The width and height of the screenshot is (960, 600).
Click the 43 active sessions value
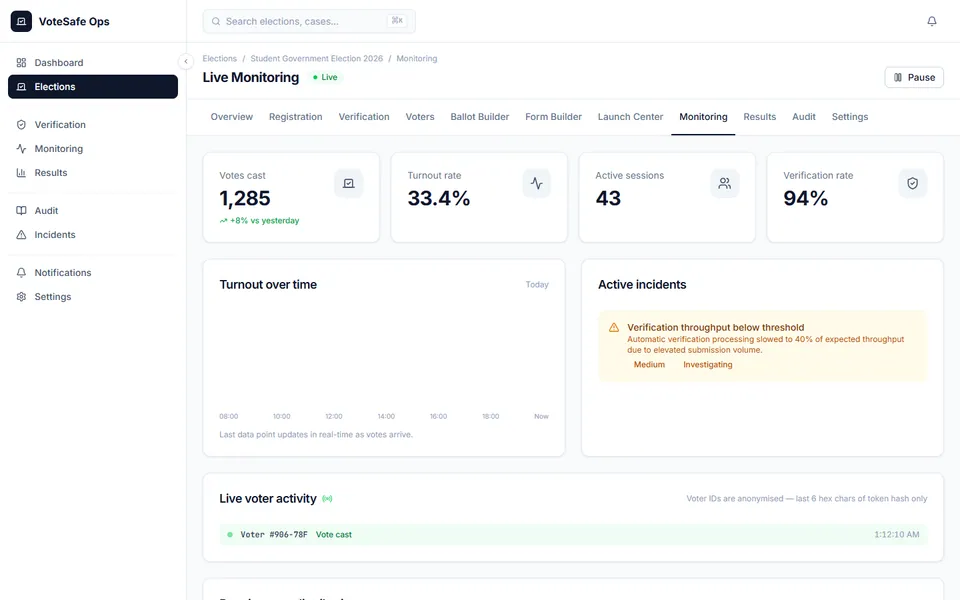(x=608, y=198)
